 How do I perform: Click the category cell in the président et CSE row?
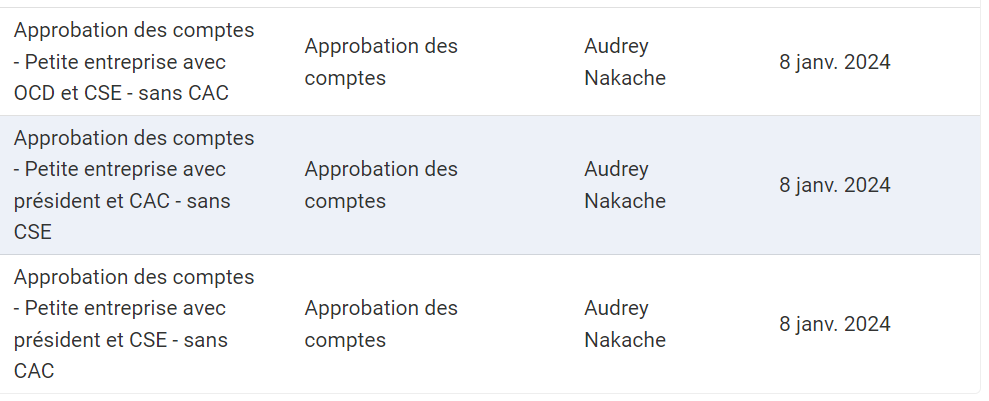pyautogui.click(x=381, y=324)
